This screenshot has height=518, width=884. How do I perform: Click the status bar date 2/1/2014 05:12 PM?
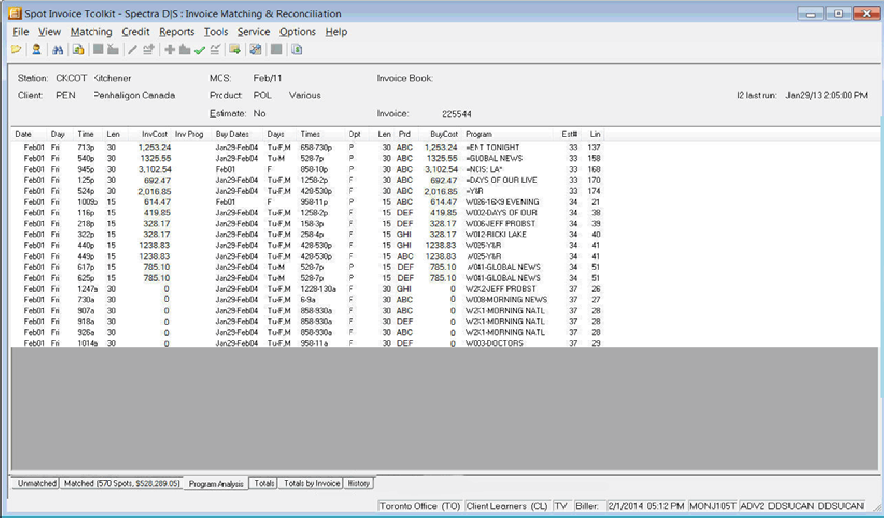pyautogui.click(x=646, y=506)
